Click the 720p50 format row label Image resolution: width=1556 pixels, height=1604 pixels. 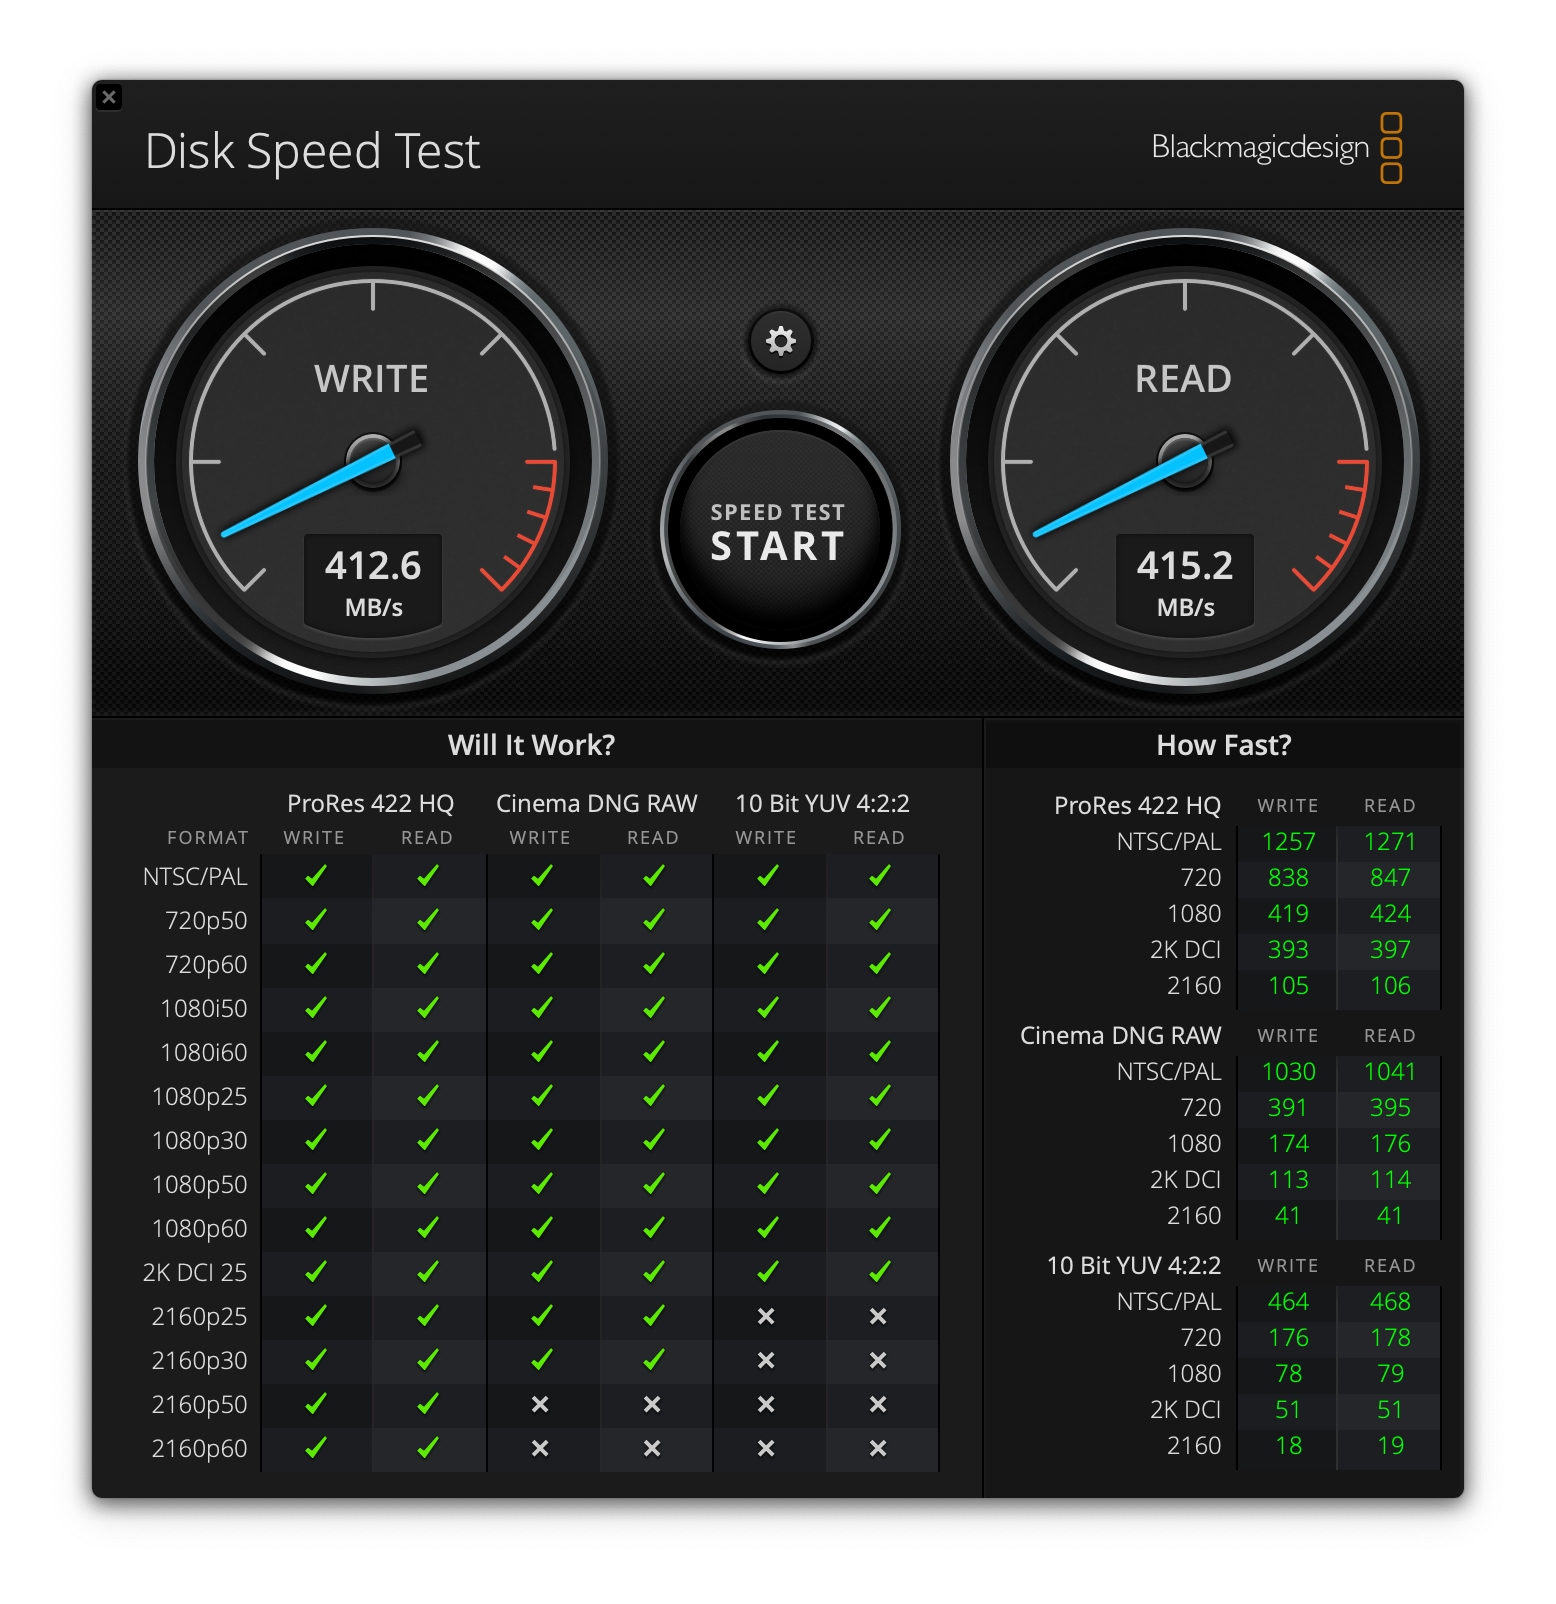click(x=206, y=920)
